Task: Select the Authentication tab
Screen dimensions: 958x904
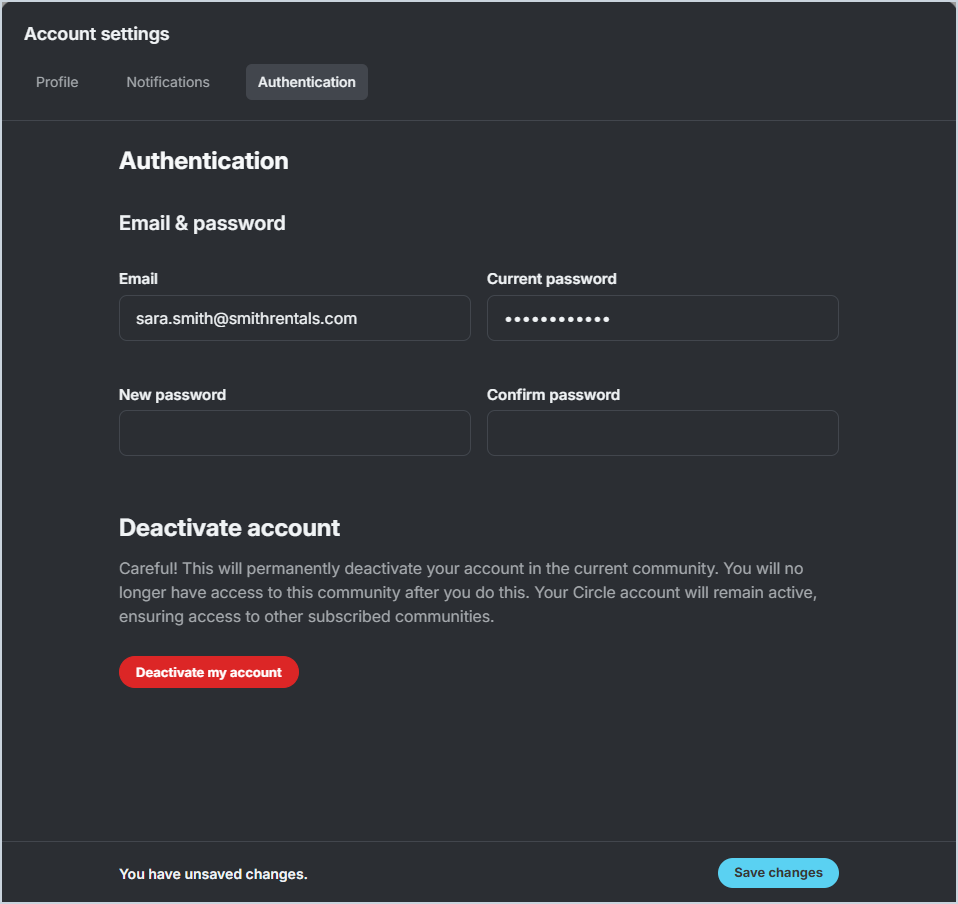Action: click(x=306, y=82)
